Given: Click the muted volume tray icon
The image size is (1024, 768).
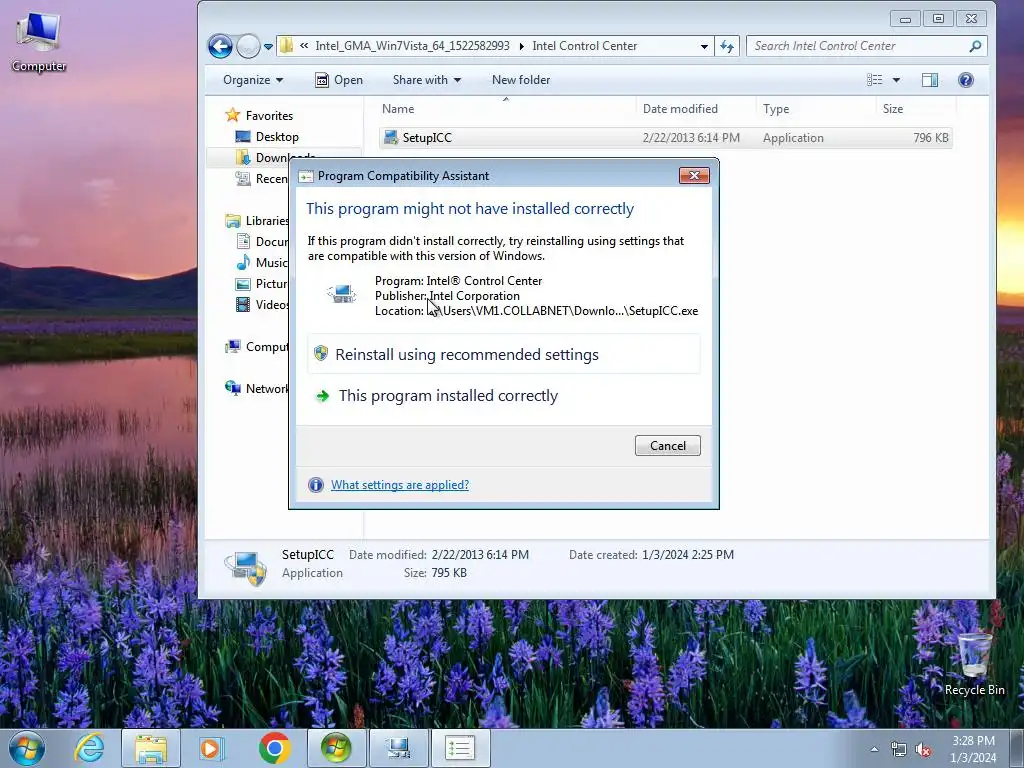Looking at the screenshot, I should click(x=923, y=749).
